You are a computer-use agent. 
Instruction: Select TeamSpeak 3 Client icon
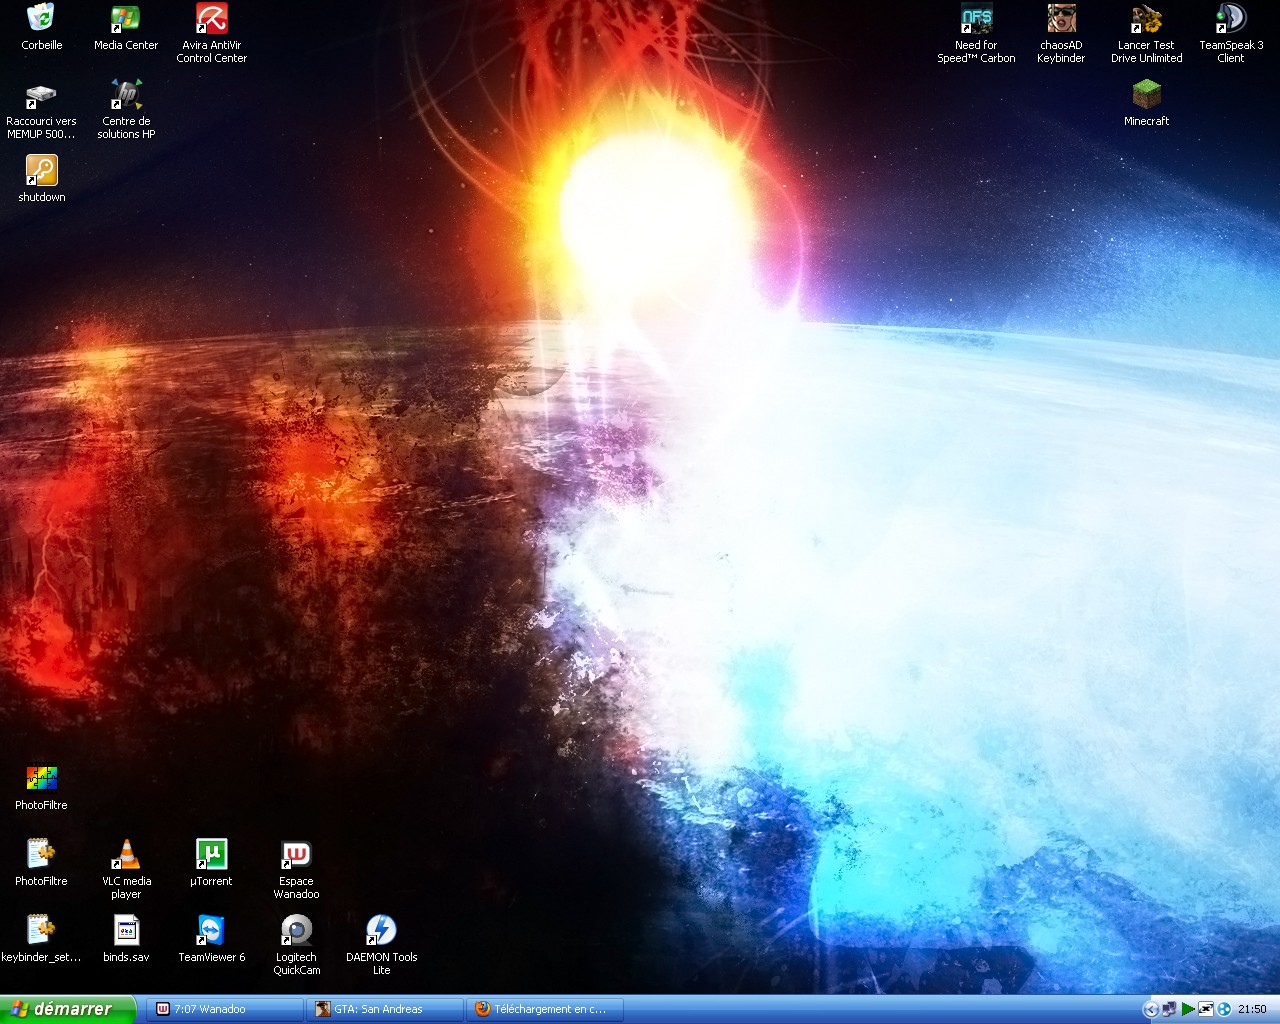click(1231, 33)
